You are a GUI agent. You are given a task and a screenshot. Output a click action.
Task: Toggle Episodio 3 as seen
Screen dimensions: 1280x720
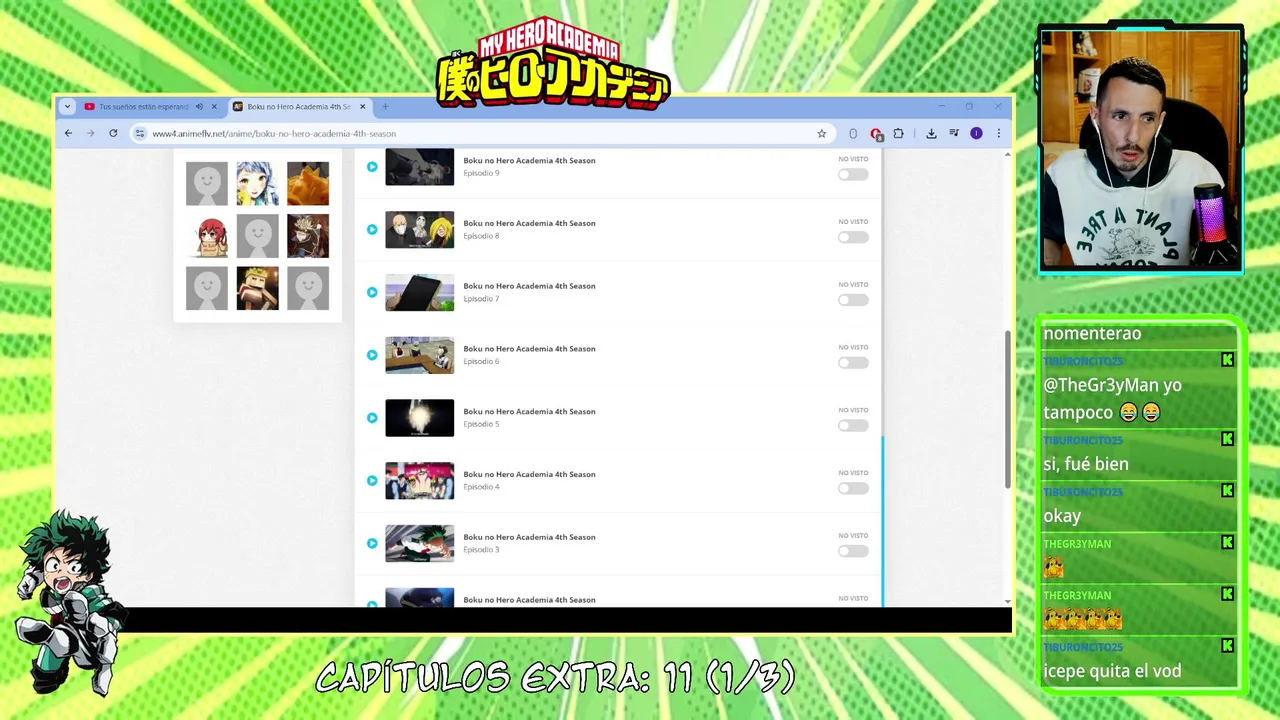point(853,551)
